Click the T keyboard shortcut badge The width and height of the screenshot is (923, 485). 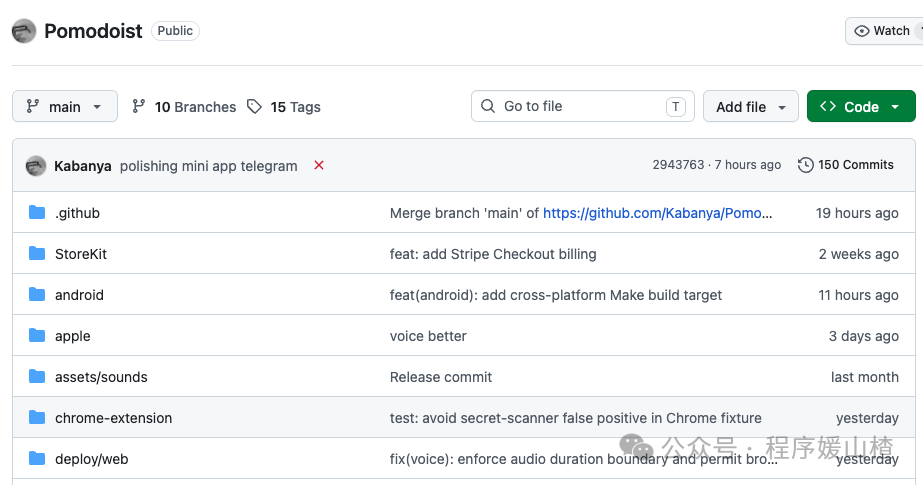[x=676, y=107]
